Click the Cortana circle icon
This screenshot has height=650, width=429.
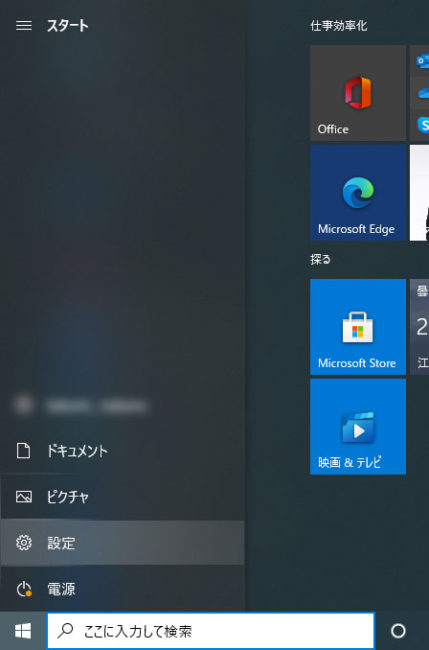[398, 631]
